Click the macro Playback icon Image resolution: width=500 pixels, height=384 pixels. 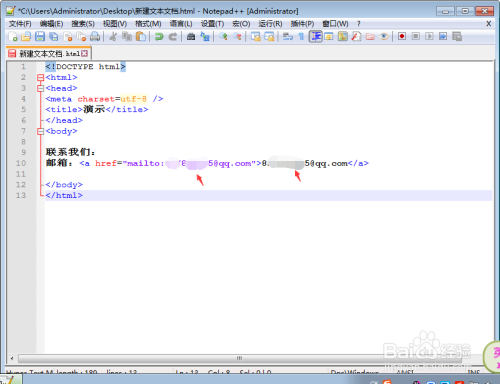429,36
